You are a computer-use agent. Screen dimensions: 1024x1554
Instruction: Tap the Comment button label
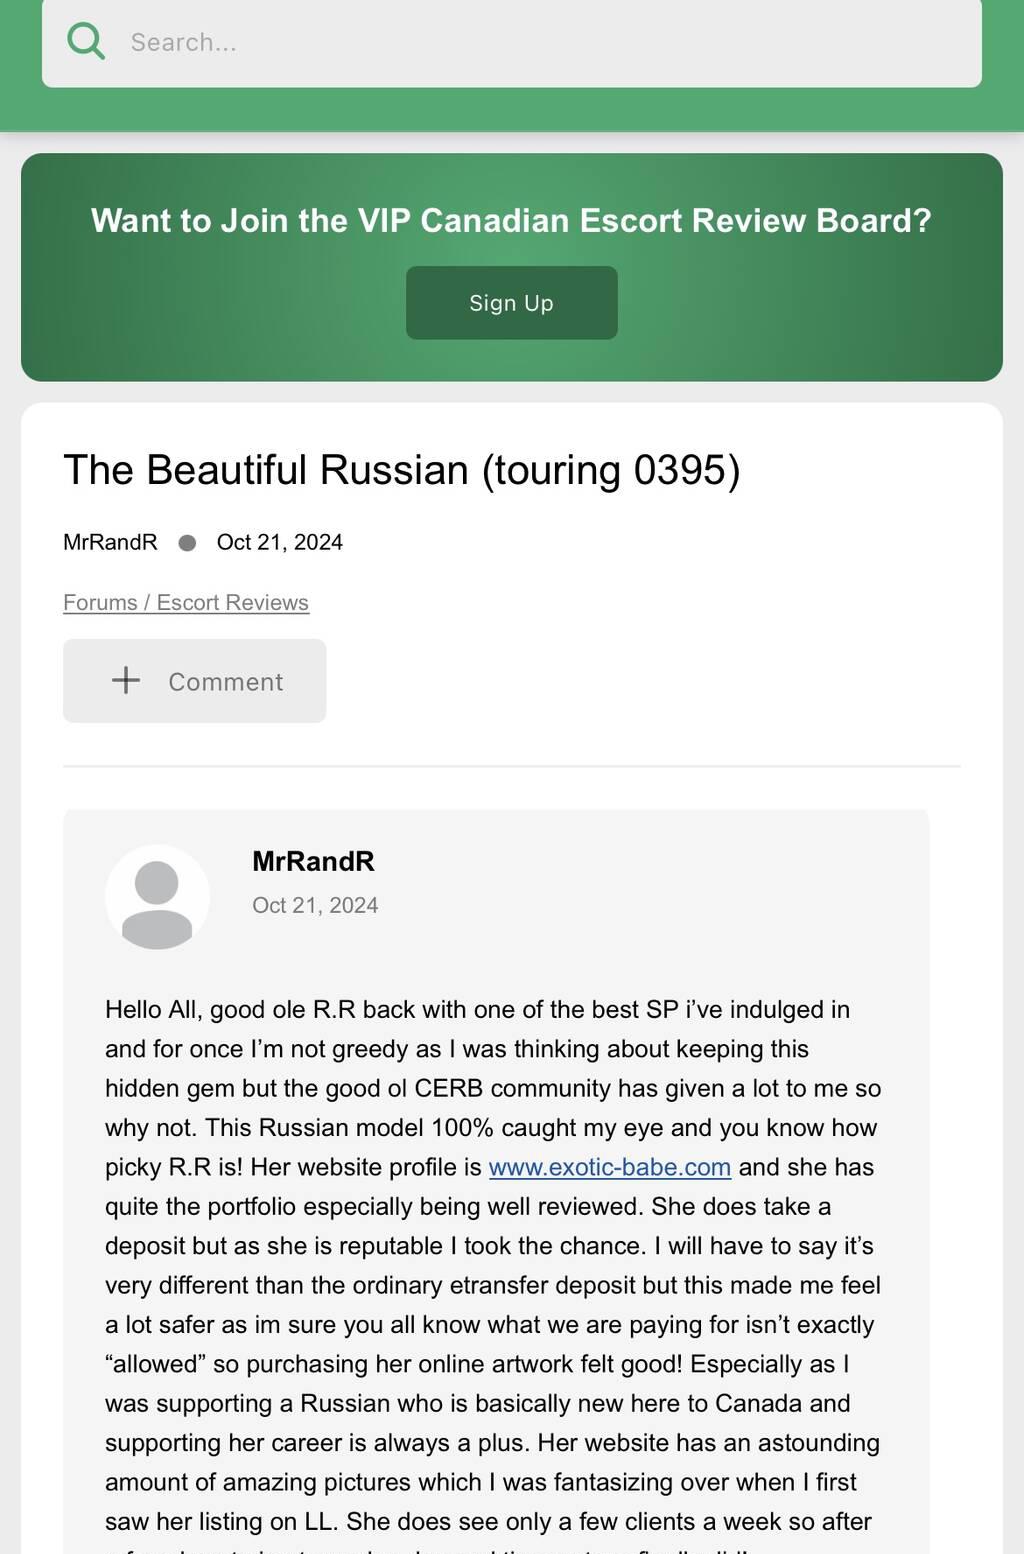(225, 682)
